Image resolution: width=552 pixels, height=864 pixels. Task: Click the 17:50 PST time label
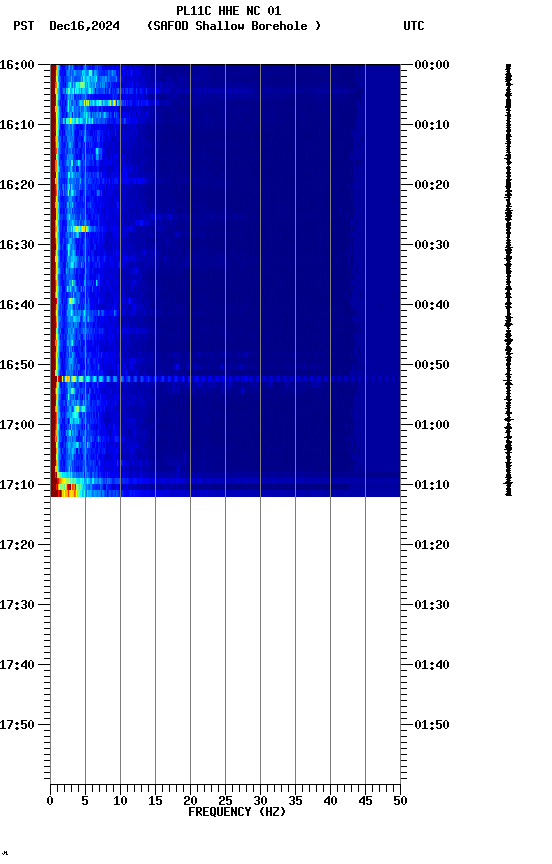pos(17,725)
